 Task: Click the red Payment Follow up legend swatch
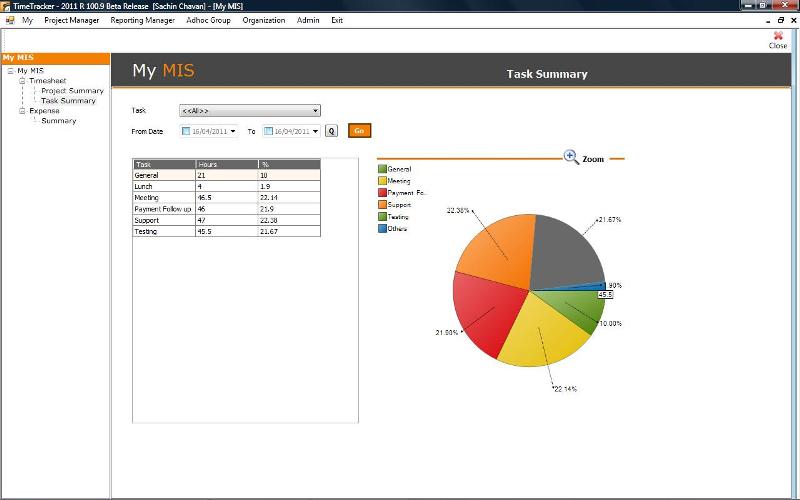click(382, 192)
